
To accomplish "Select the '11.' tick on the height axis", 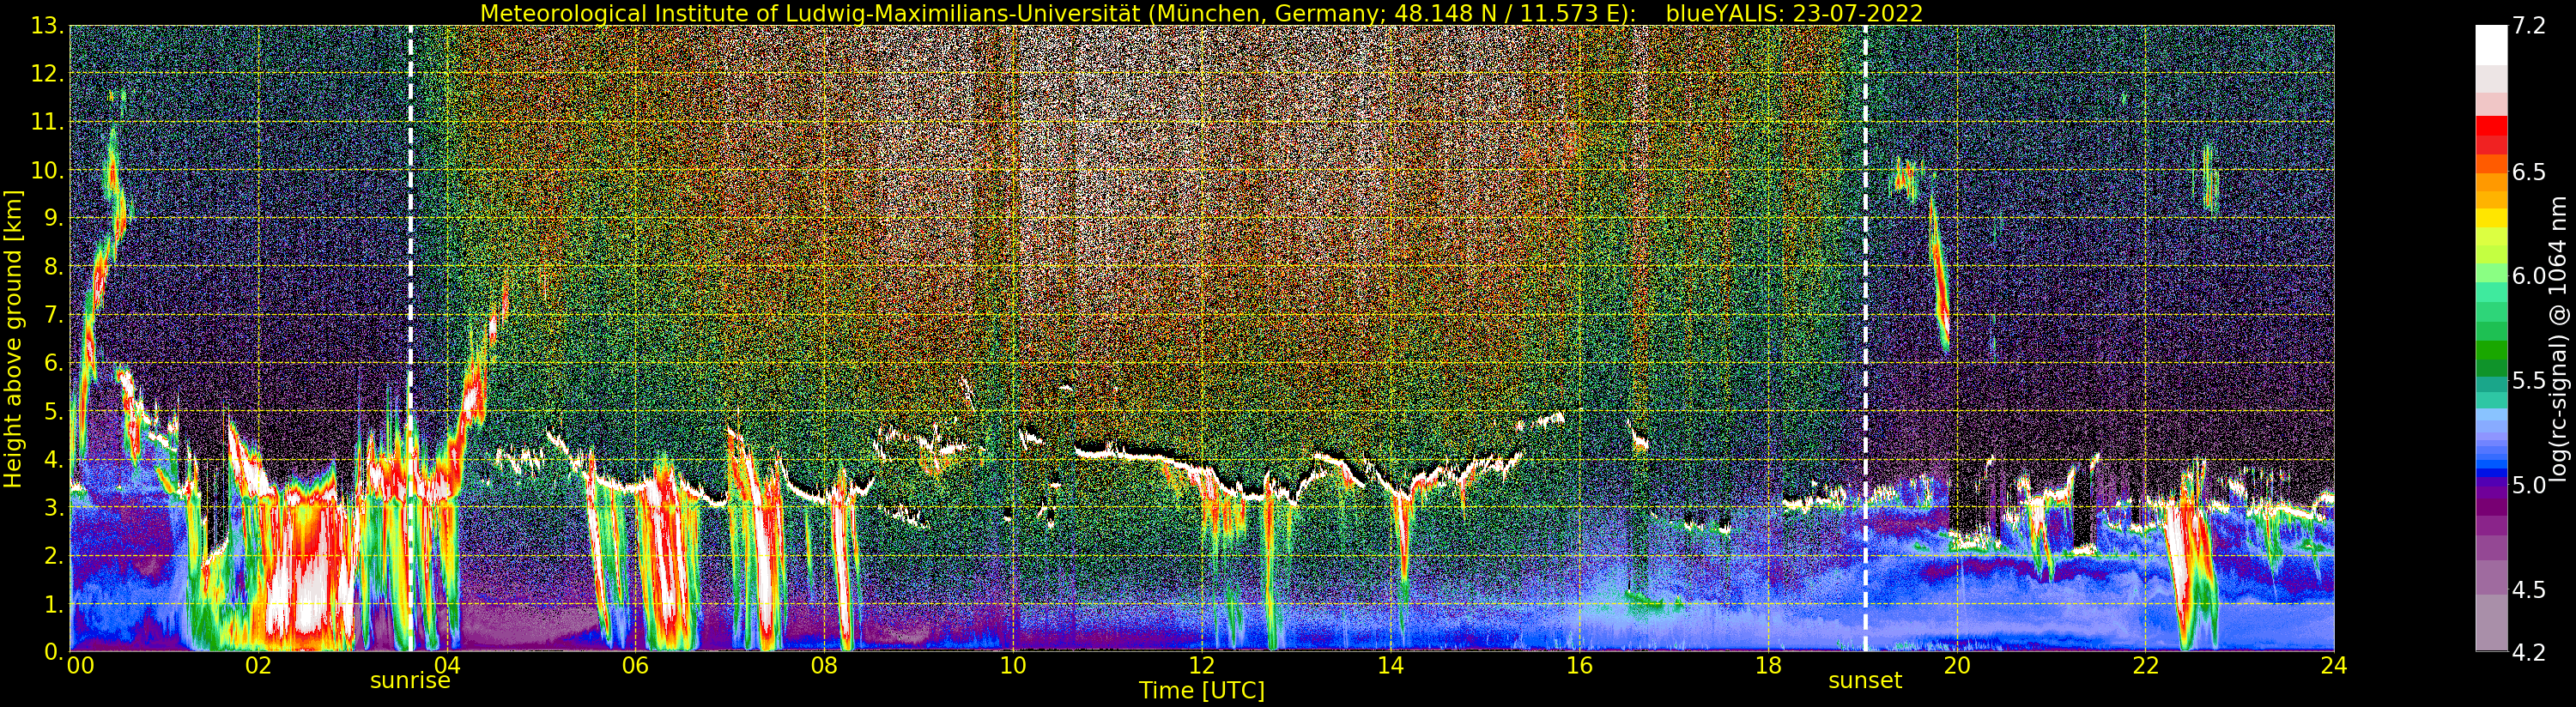I will tap(48, 122).
